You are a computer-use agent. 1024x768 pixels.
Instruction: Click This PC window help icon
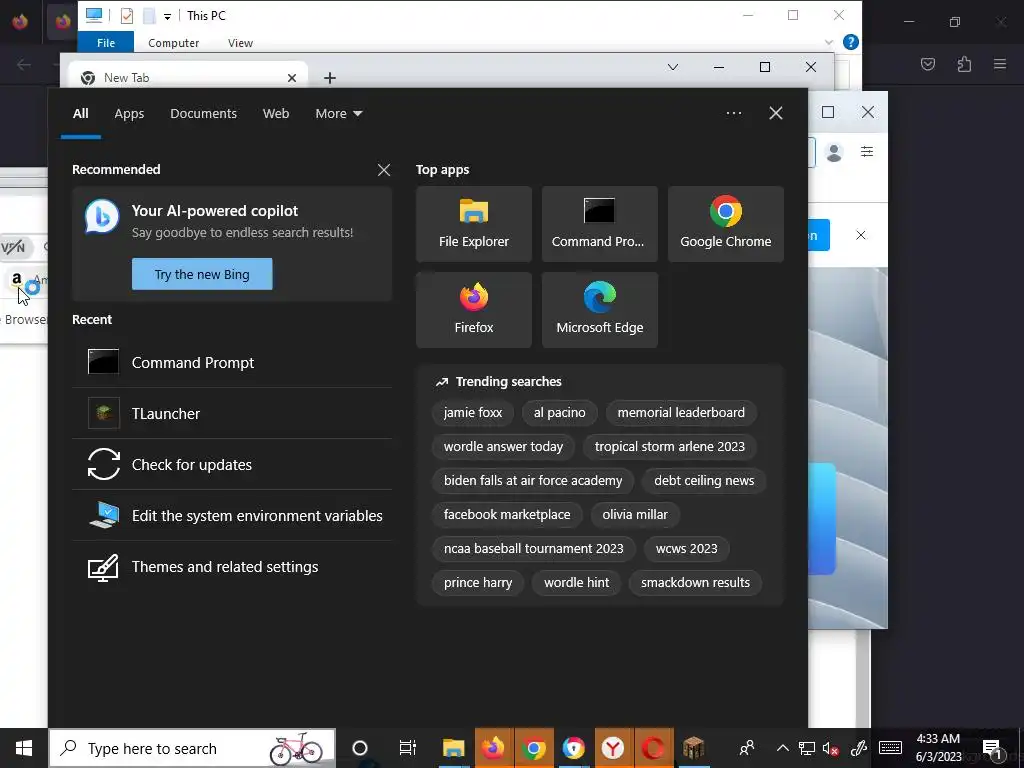(850, 42)
